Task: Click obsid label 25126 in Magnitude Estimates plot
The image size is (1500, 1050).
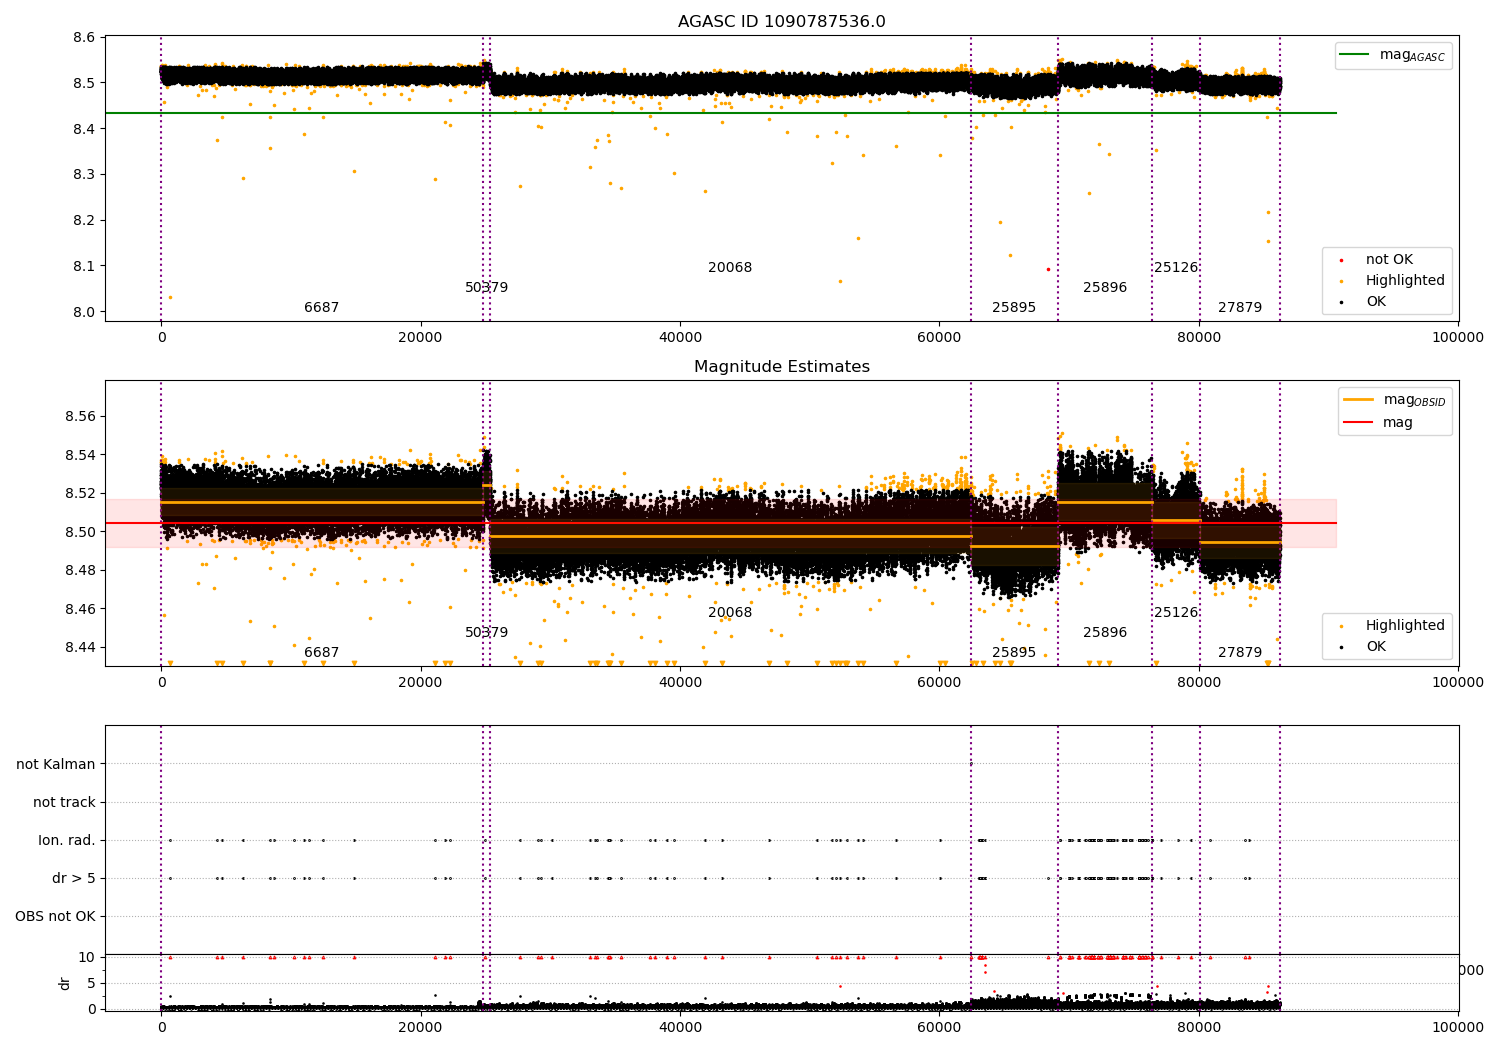Action: point(1176,613)
